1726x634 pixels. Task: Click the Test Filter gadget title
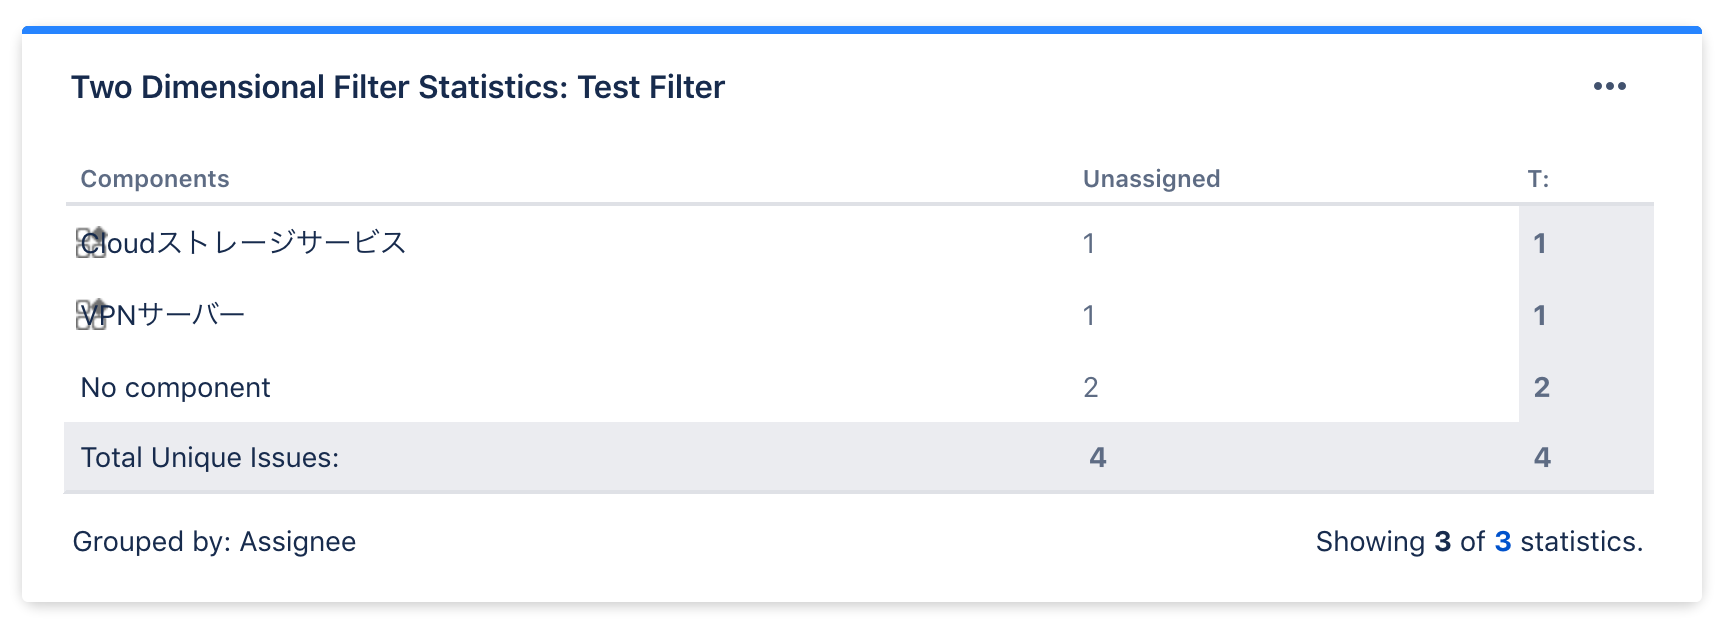pyautogui.click(x=398, y=87)
